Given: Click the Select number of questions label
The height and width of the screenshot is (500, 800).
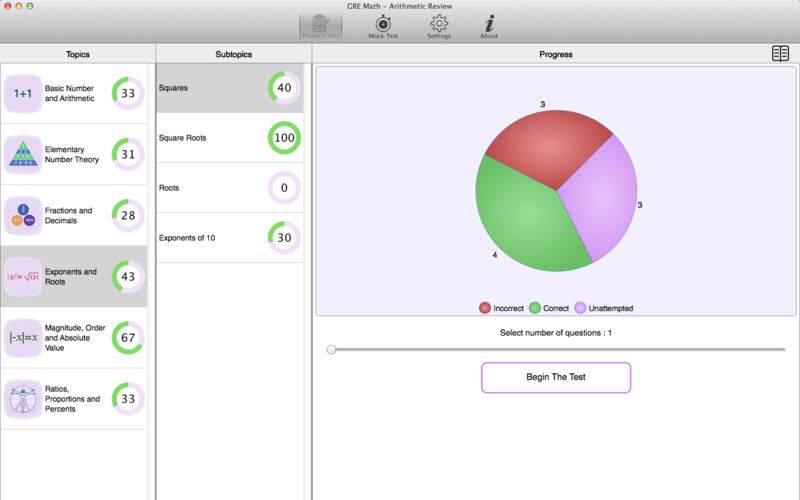Looking at the screenshot, I should pos(556,333).
